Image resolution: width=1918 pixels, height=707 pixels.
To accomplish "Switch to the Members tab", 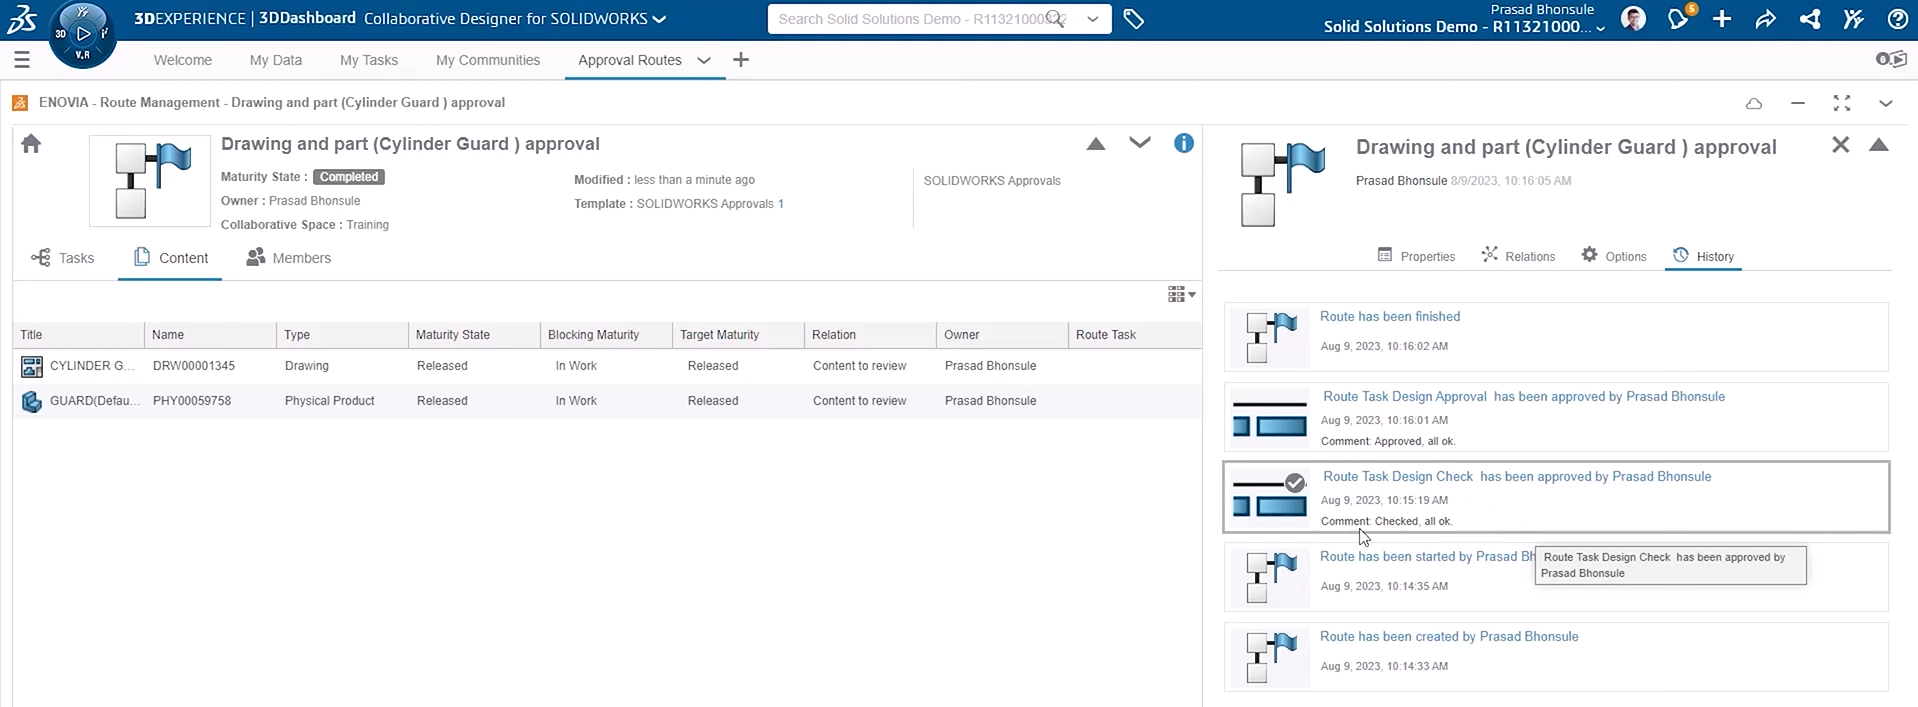I will pos(289,258).
